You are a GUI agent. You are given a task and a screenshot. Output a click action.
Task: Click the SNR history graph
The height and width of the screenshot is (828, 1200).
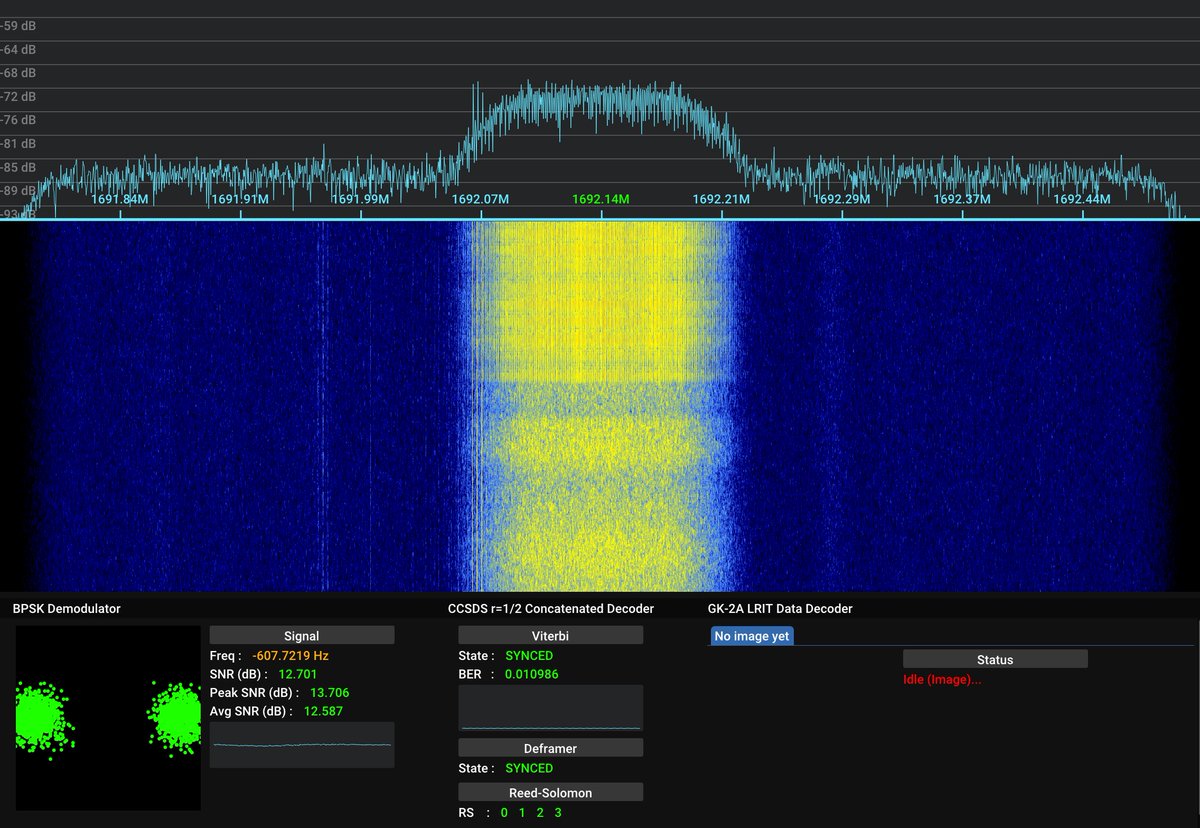pyautogui.click(x=302, y=745)
